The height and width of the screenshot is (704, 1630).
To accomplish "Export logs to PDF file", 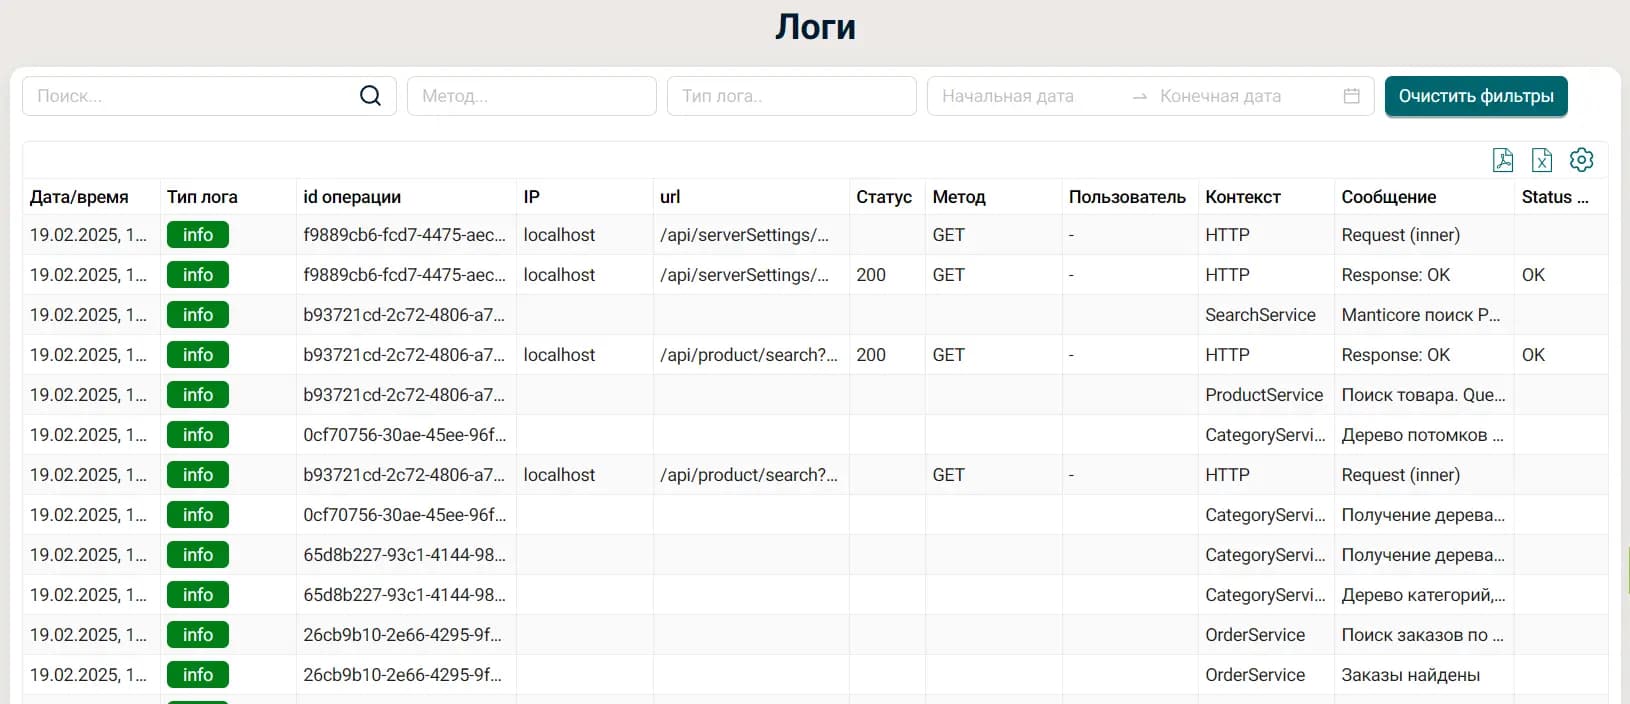I will 1502,160.
